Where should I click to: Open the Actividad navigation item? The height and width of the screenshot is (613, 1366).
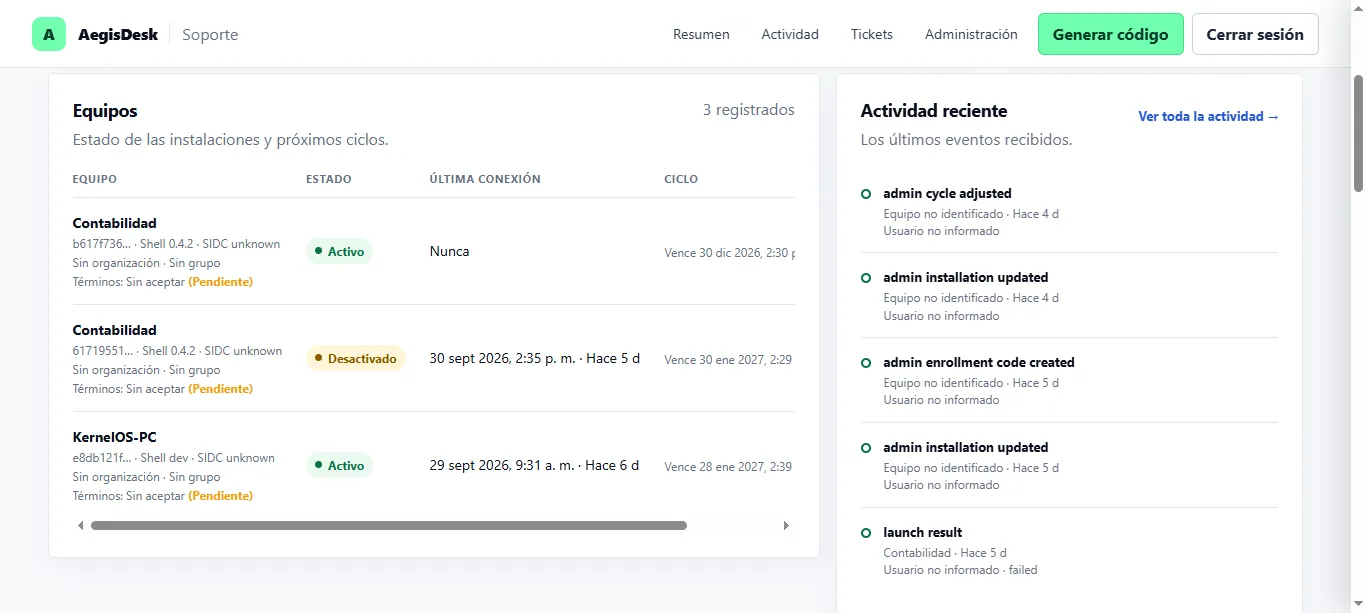[790, 34]
